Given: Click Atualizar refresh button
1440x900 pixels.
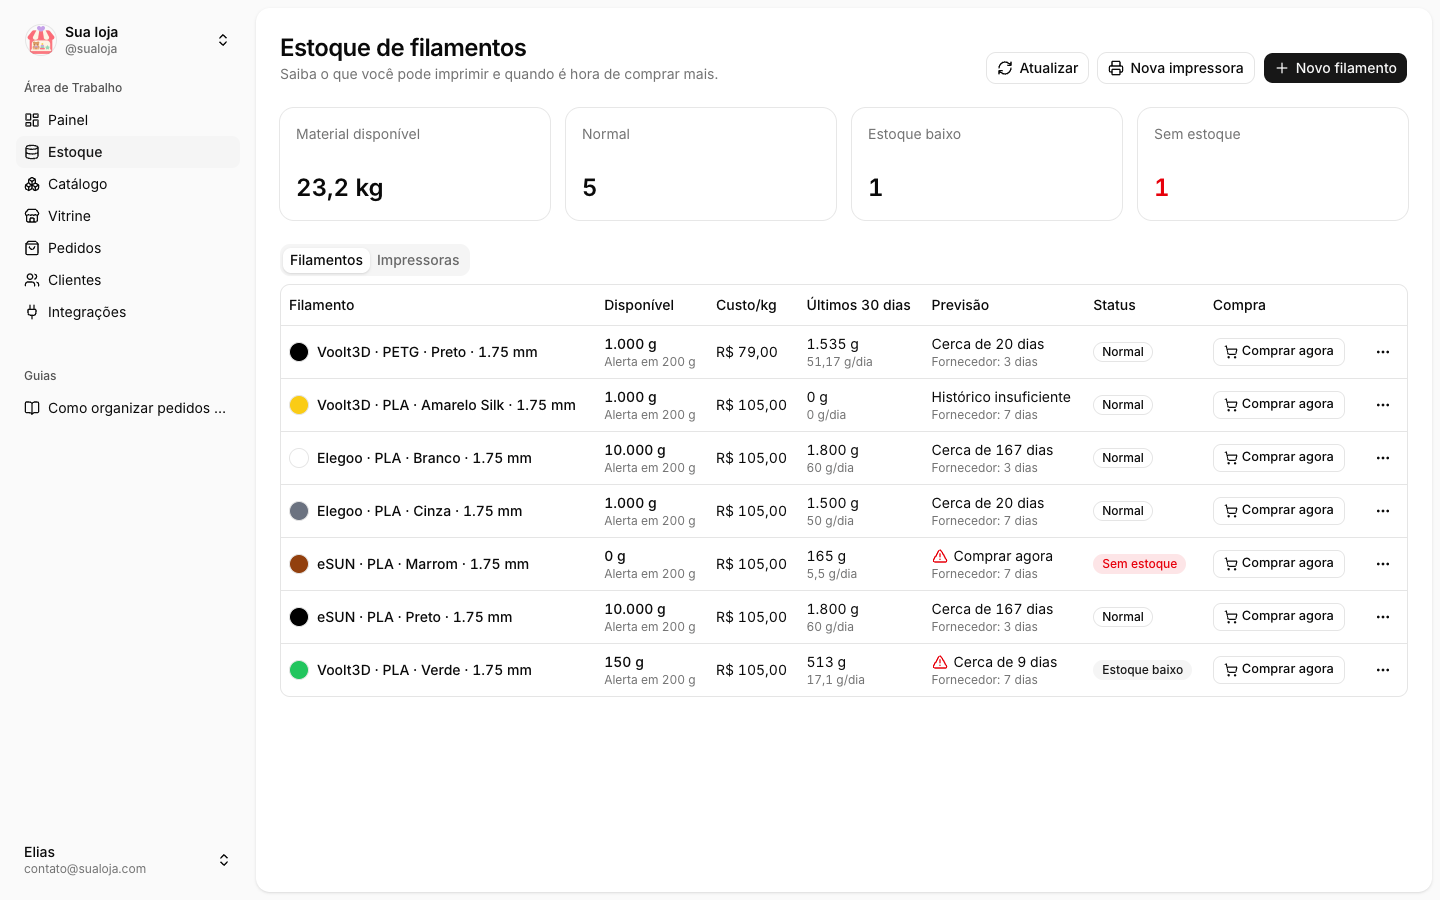Looking at the screenshot, I should 1037,68.
